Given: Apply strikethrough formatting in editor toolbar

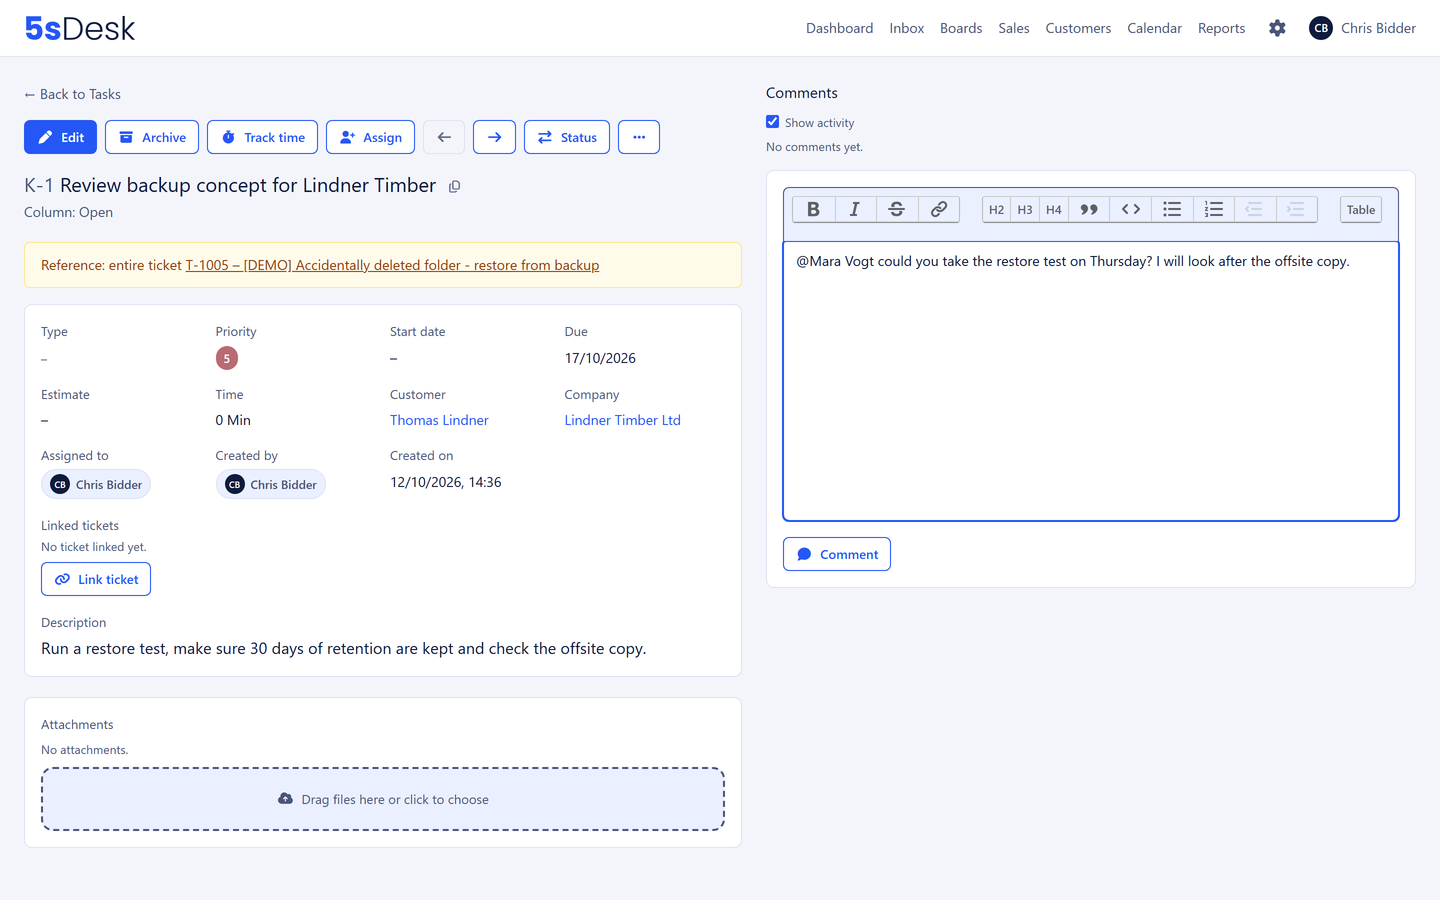Looking at the screenshot, I should [x=897, y=209].
